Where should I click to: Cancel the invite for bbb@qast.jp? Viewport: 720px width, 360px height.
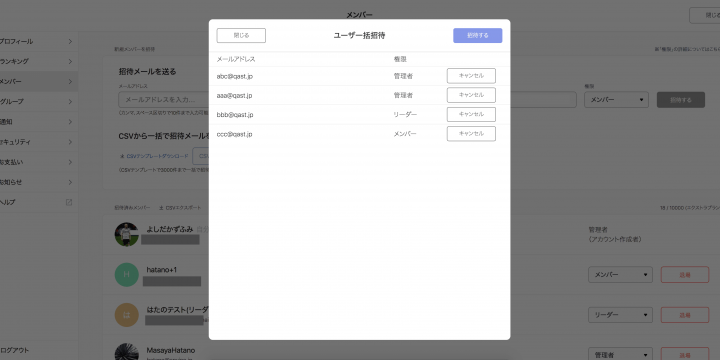pyautogui.click(x=471, y=114)
